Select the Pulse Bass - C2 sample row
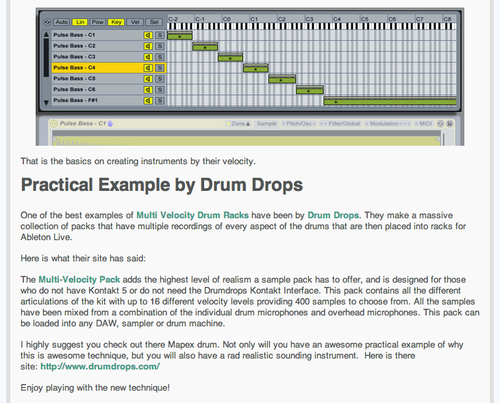Image resolution: width=500 pixels, height=403 pixels. pyautogui.click(x=109, y=46)
